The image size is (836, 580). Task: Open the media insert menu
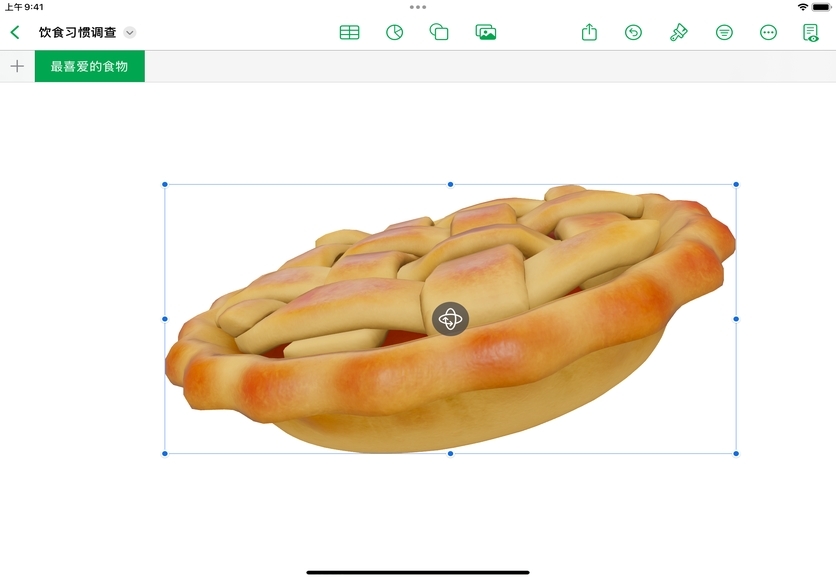point(486,32)
